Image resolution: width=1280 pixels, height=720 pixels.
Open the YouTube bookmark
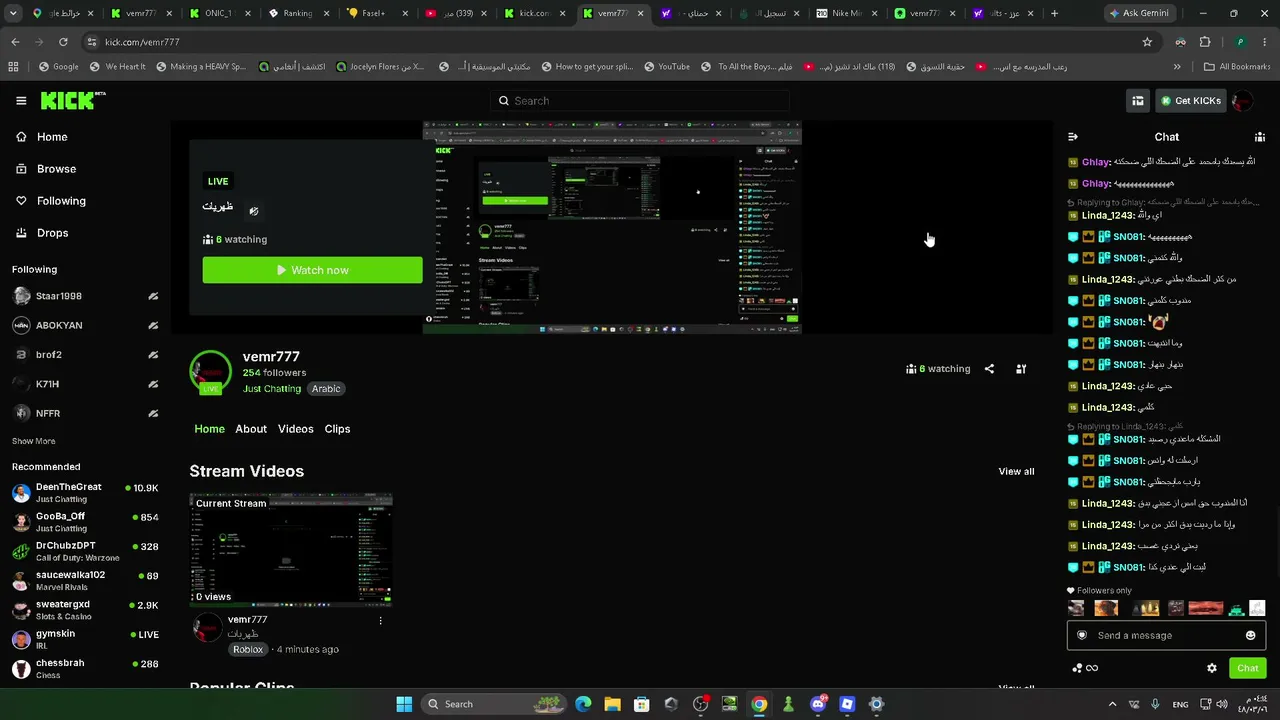(x=667, y=67)
